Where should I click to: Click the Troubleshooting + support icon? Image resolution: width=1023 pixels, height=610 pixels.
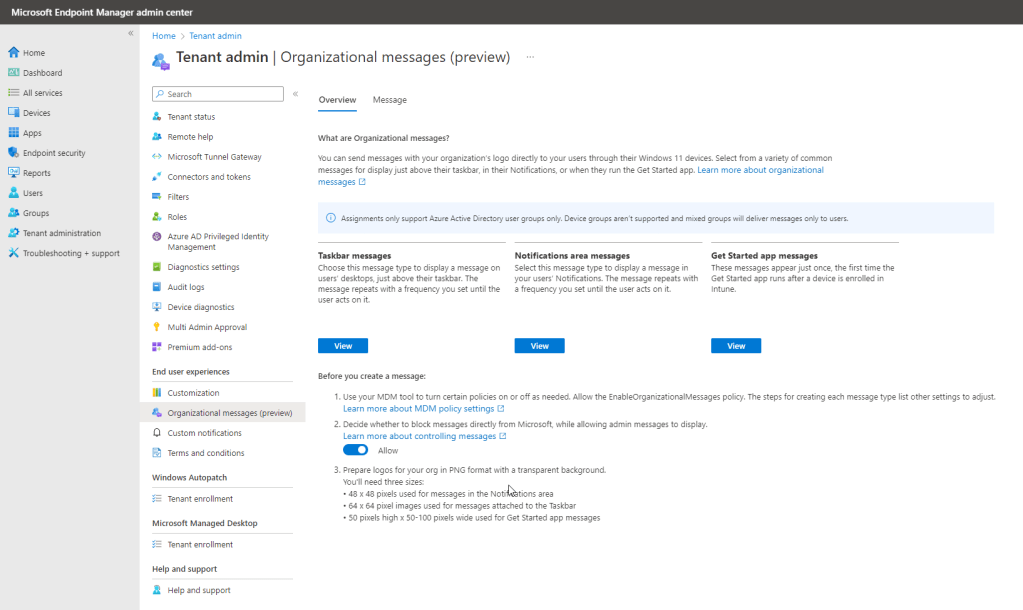click(x=12, y=252)
